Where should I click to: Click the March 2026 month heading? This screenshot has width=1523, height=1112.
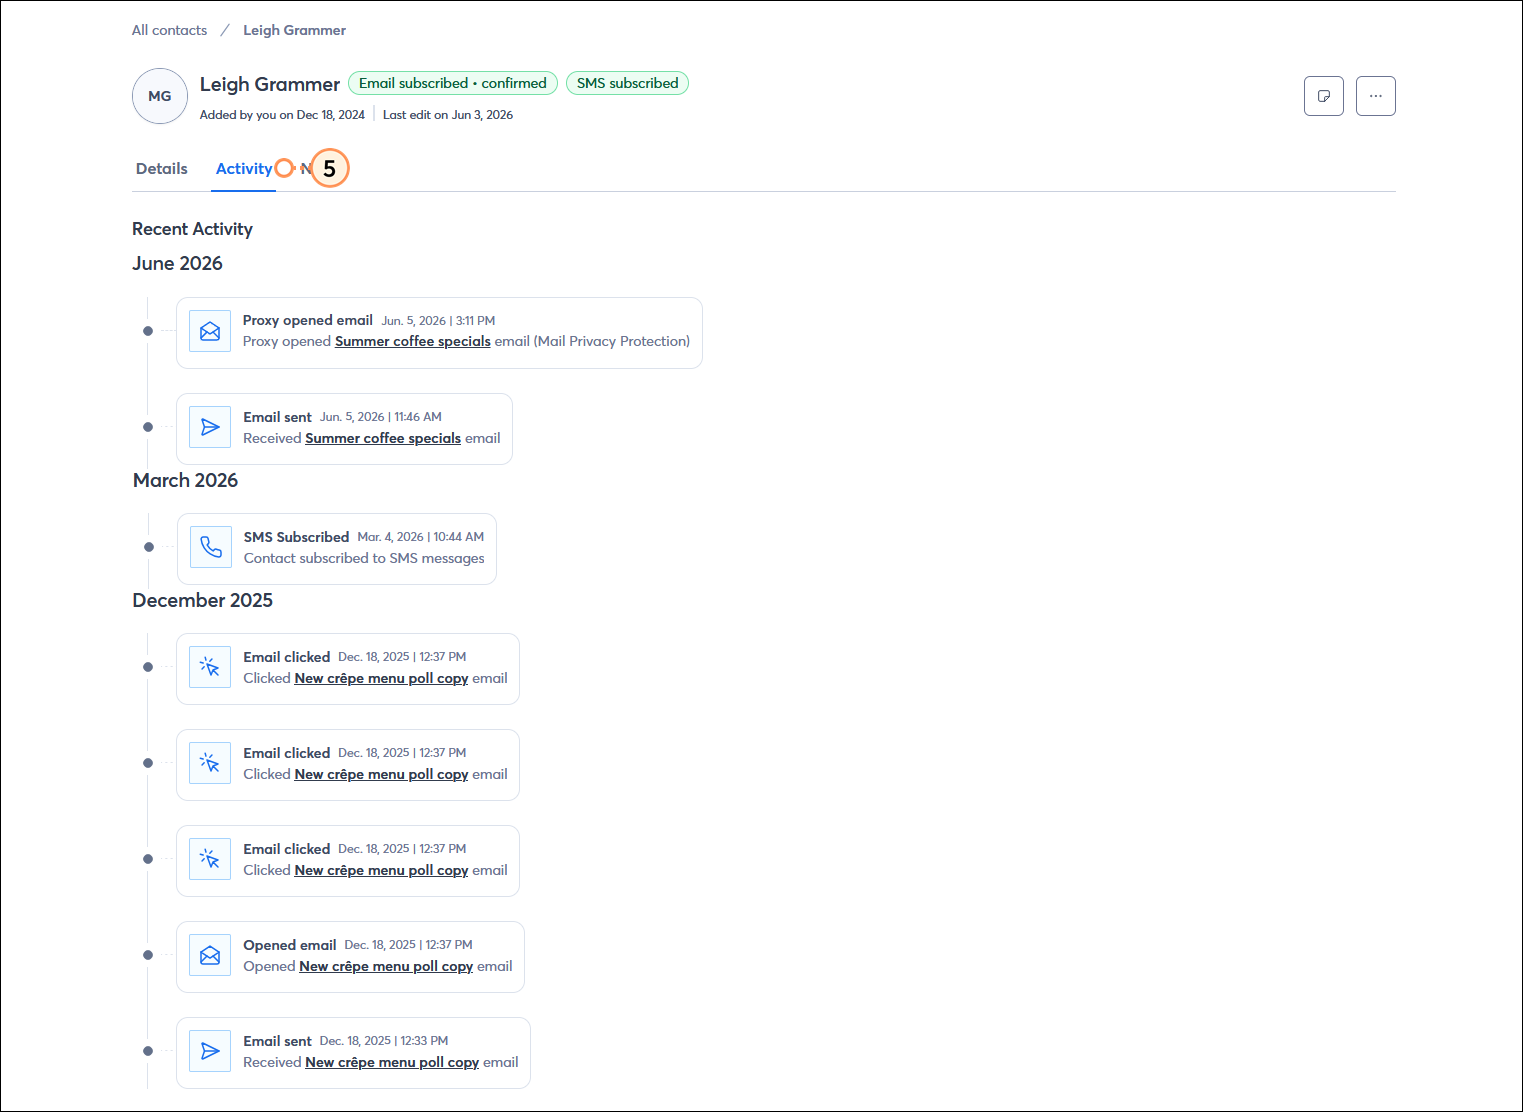tap(185, 480)
